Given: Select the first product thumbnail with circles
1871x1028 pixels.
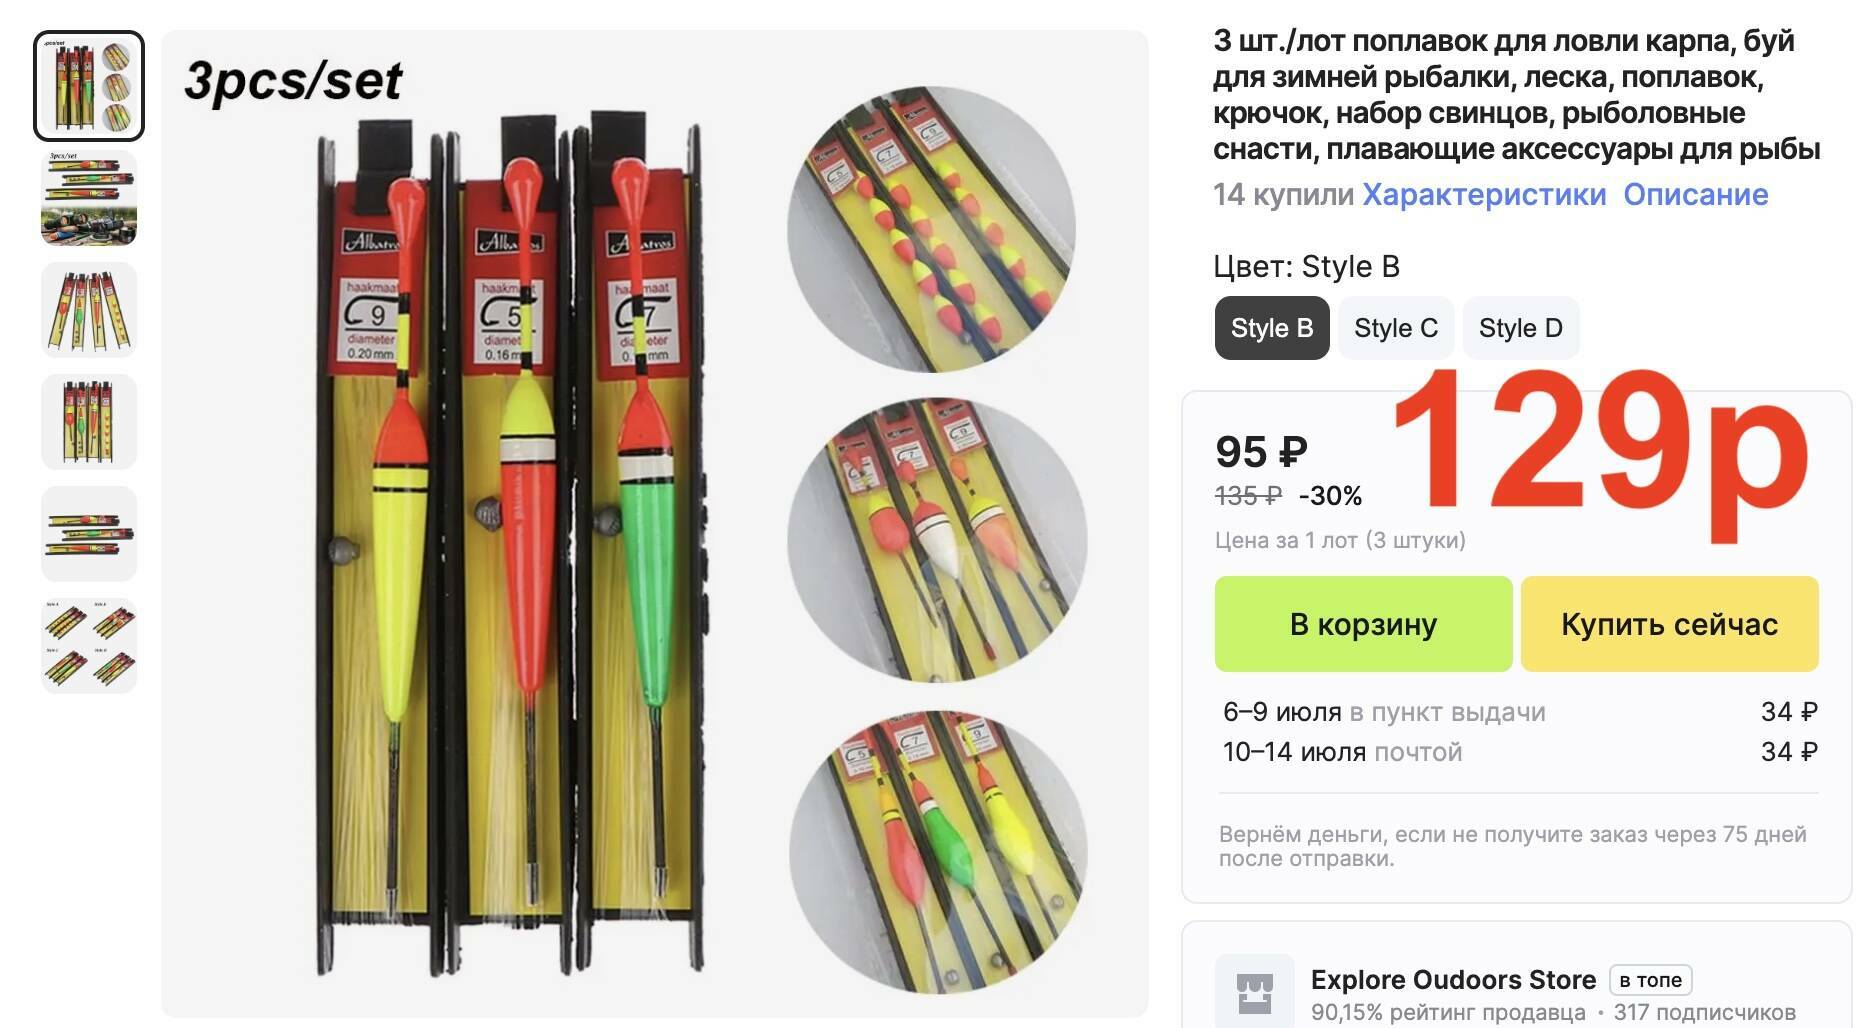Looking at the screenshot, I should coord(89,86).
